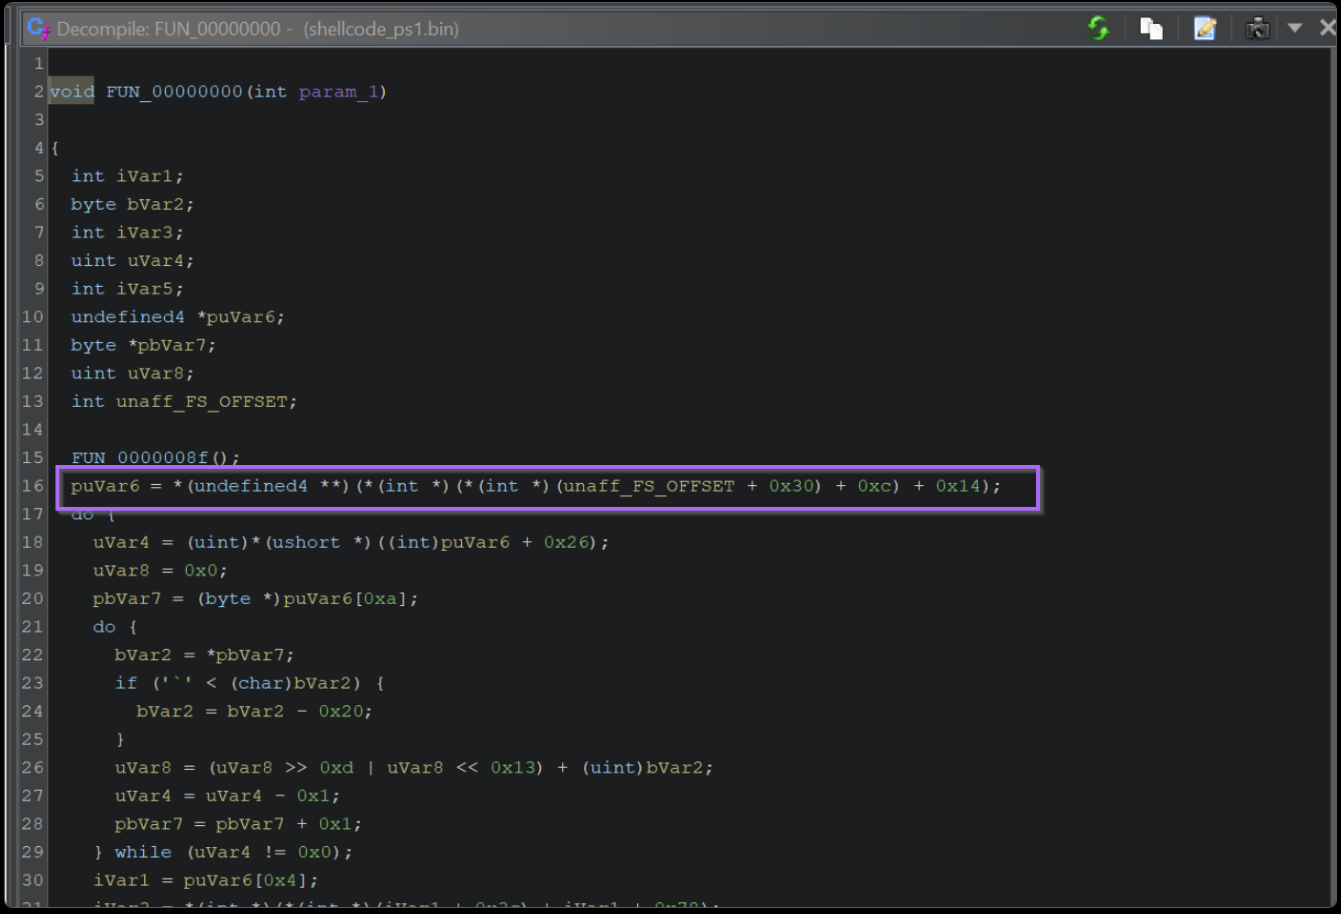Select the puVar6 variable declaration on line 10

click(x=245, y=317)
